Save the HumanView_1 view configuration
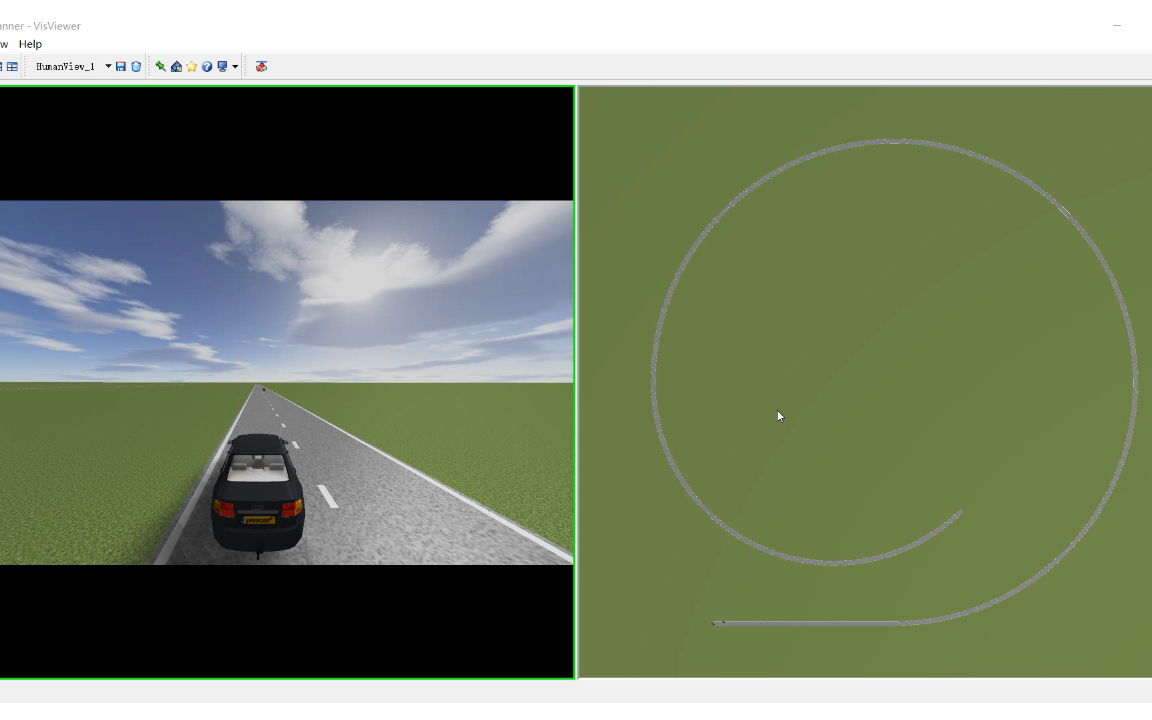 tap(121, 66)
